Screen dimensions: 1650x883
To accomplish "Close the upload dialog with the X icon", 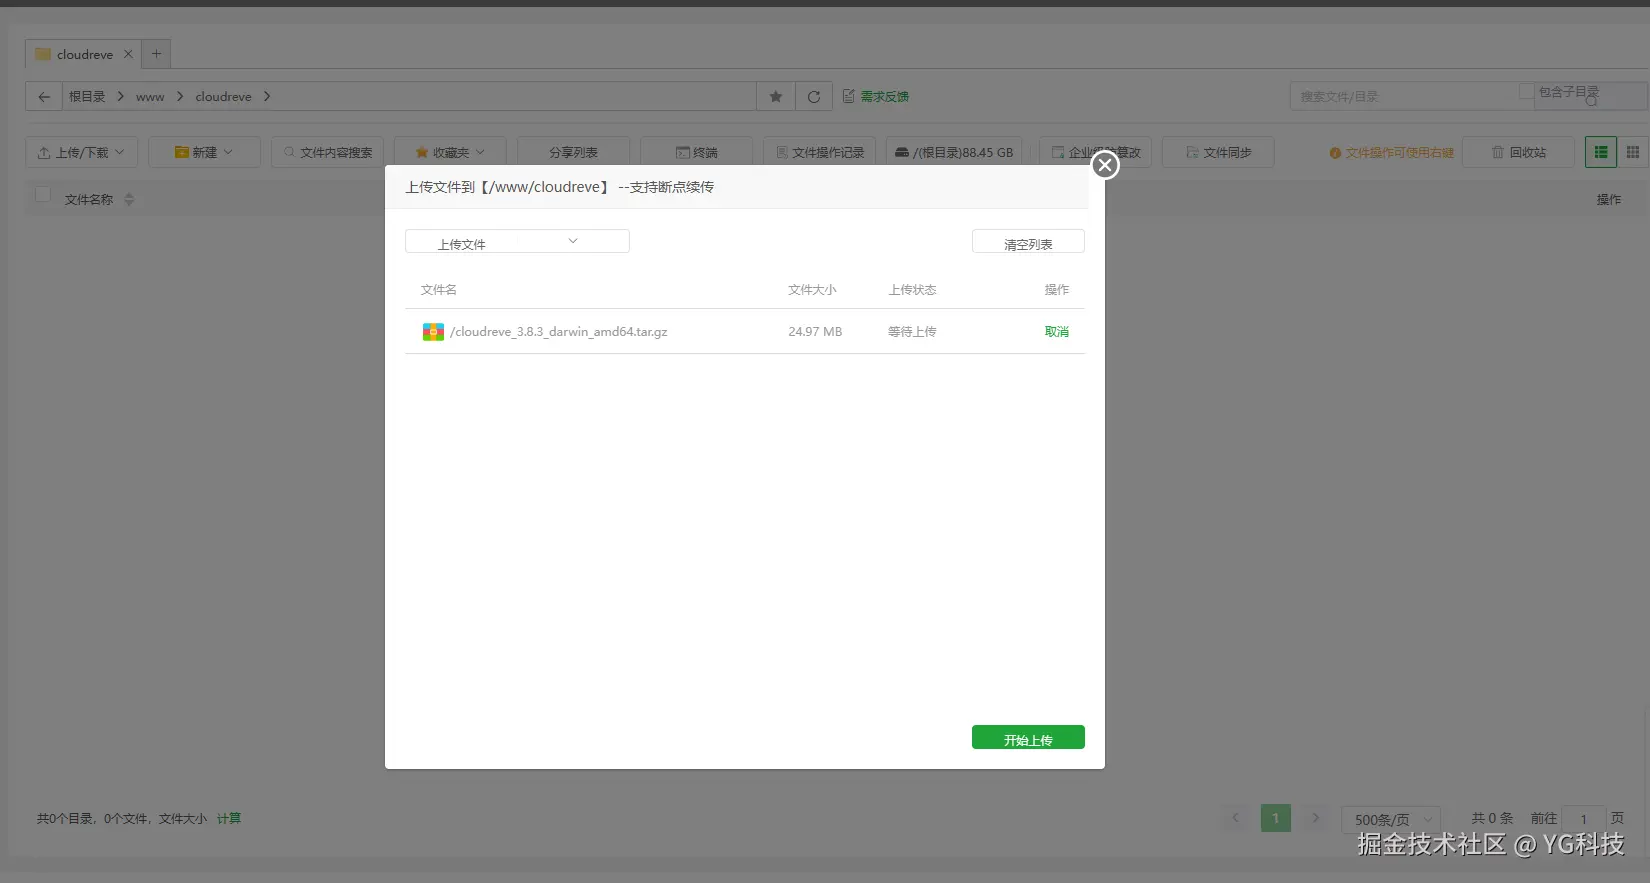I will tap(1105, 165).
